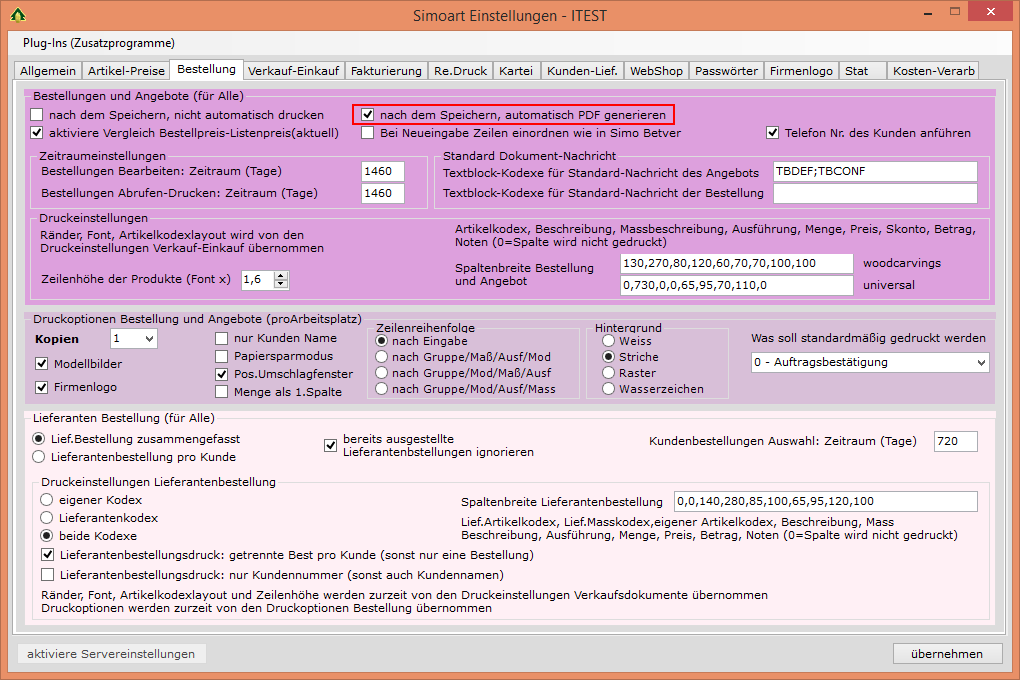Viewport: 1020px width, 680px height.
Task: Select the Raster background radio button
Action: pyautogui.click(x=609, y=372)
